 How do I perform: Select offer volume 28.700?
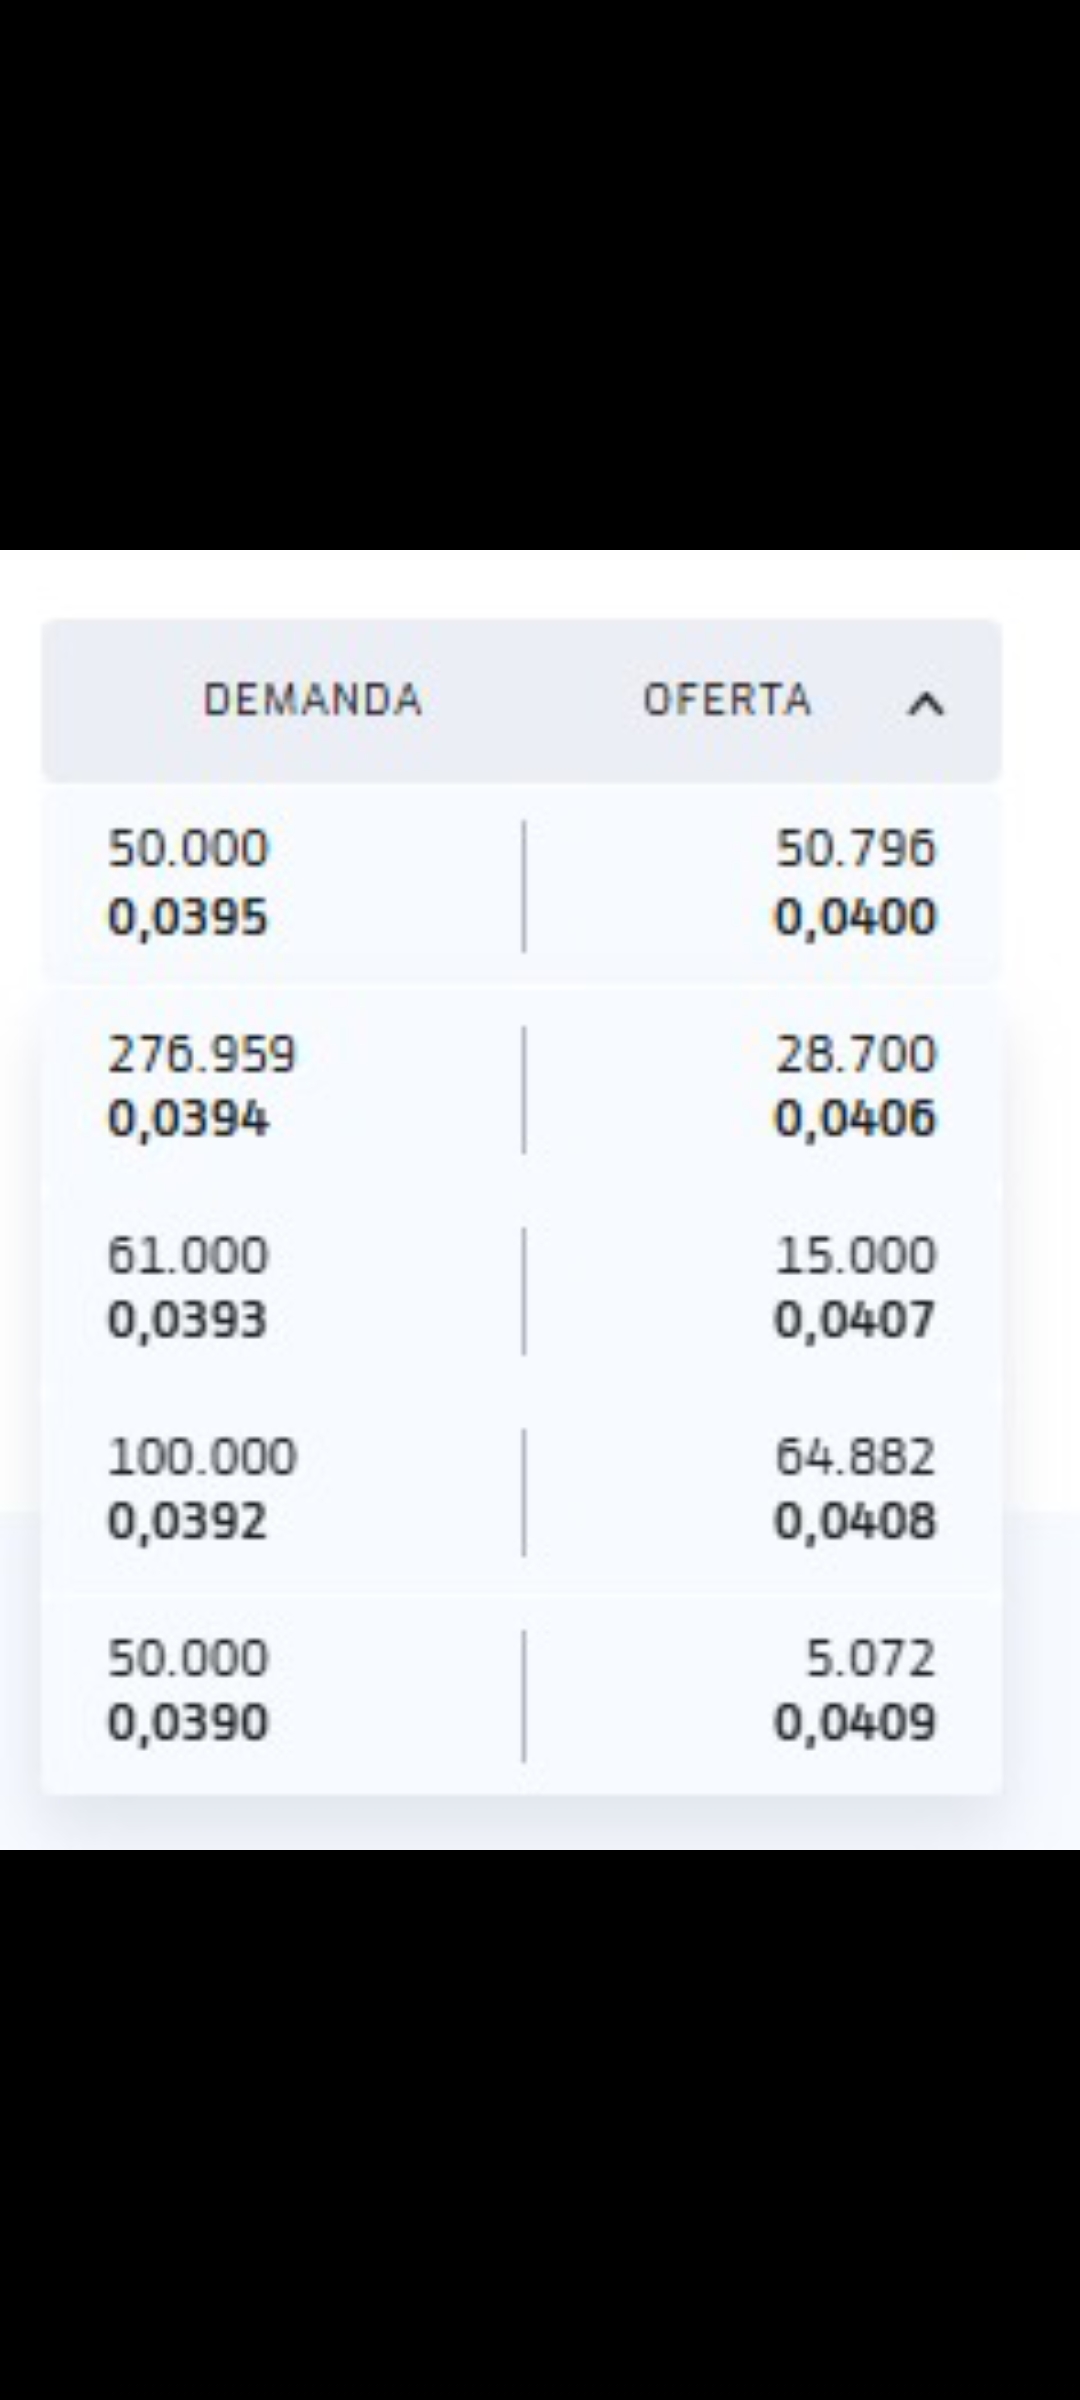[x=856, y=1054]
